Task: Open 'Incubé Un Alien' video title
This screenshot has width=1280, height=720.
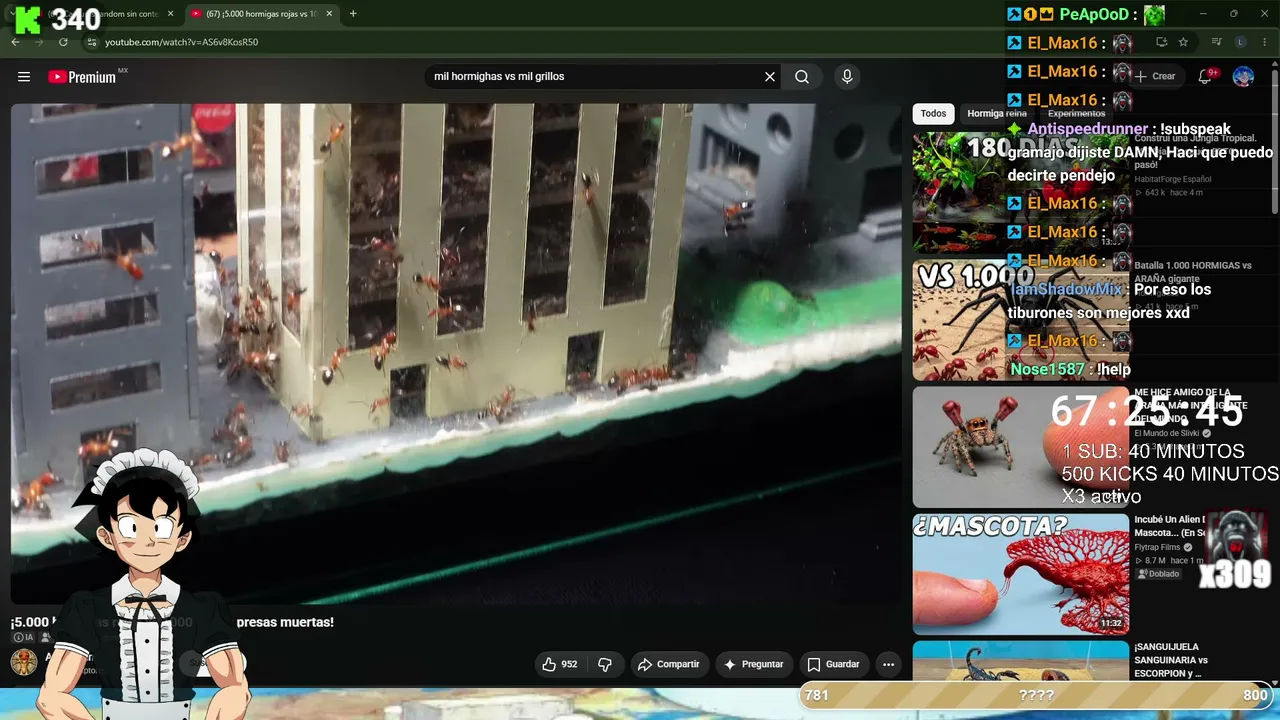Action: [x=1171, y=526]
